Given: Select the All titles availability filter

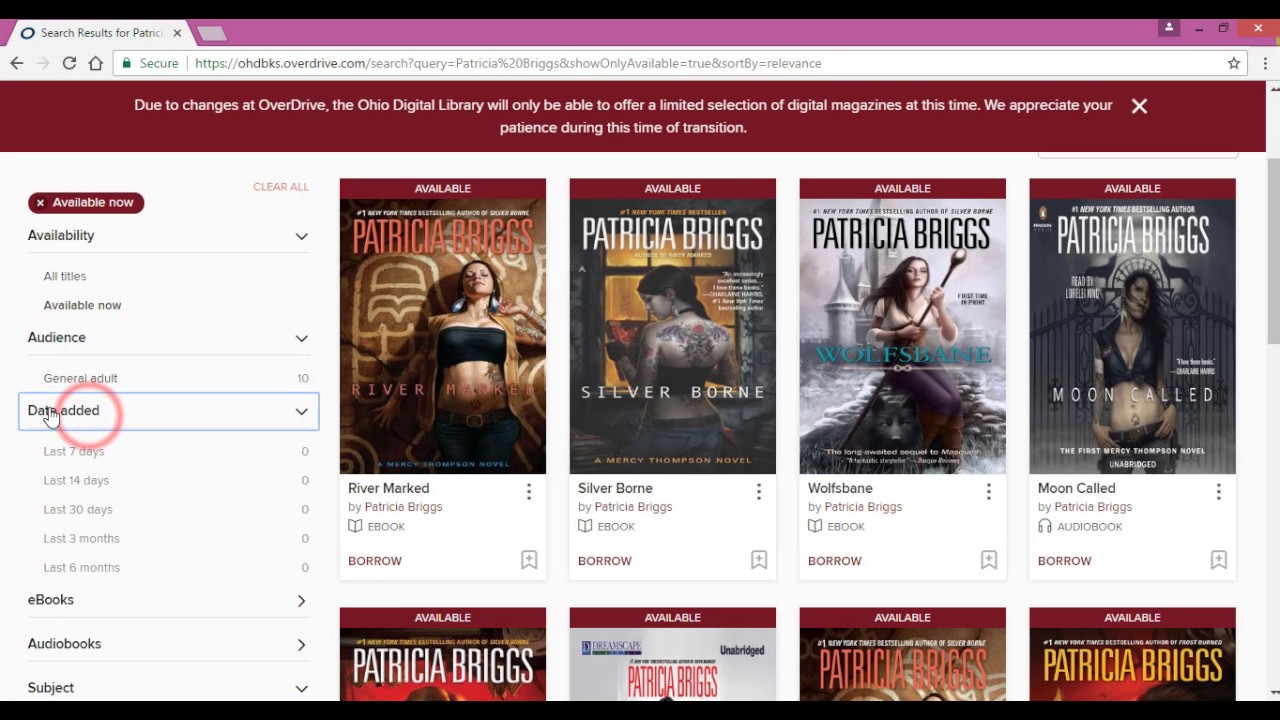Looking at the screenshot, I should point(65,276).
